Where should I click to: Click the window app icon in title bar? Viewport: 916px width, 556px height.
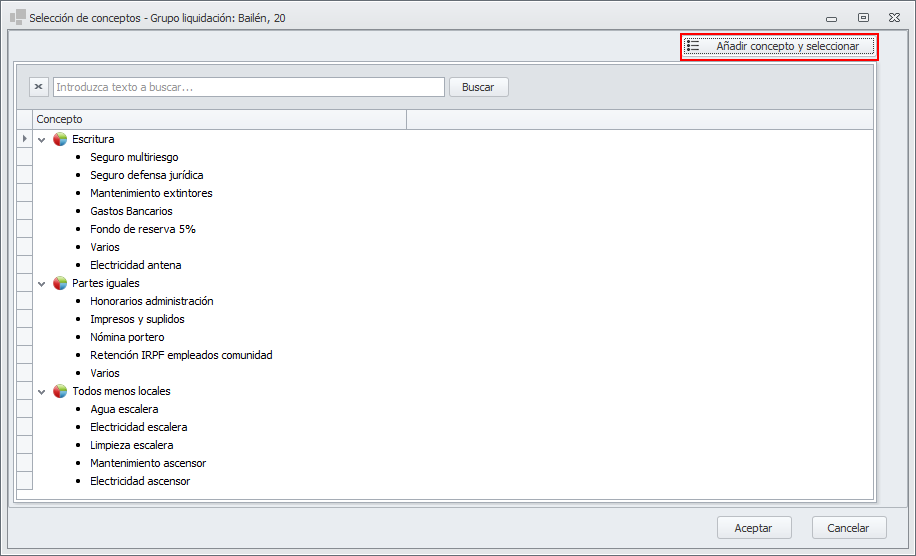18,17
